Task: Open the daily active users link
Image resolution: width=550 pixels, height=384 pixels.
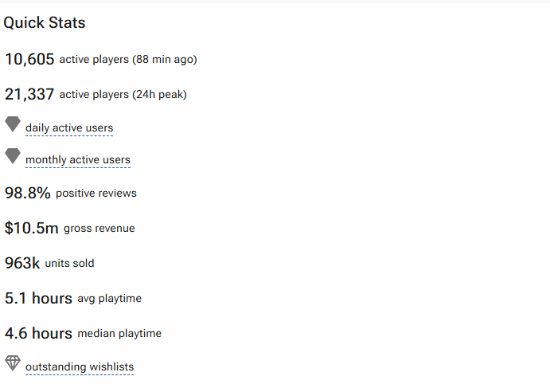Action: click(x=69, y=128)
